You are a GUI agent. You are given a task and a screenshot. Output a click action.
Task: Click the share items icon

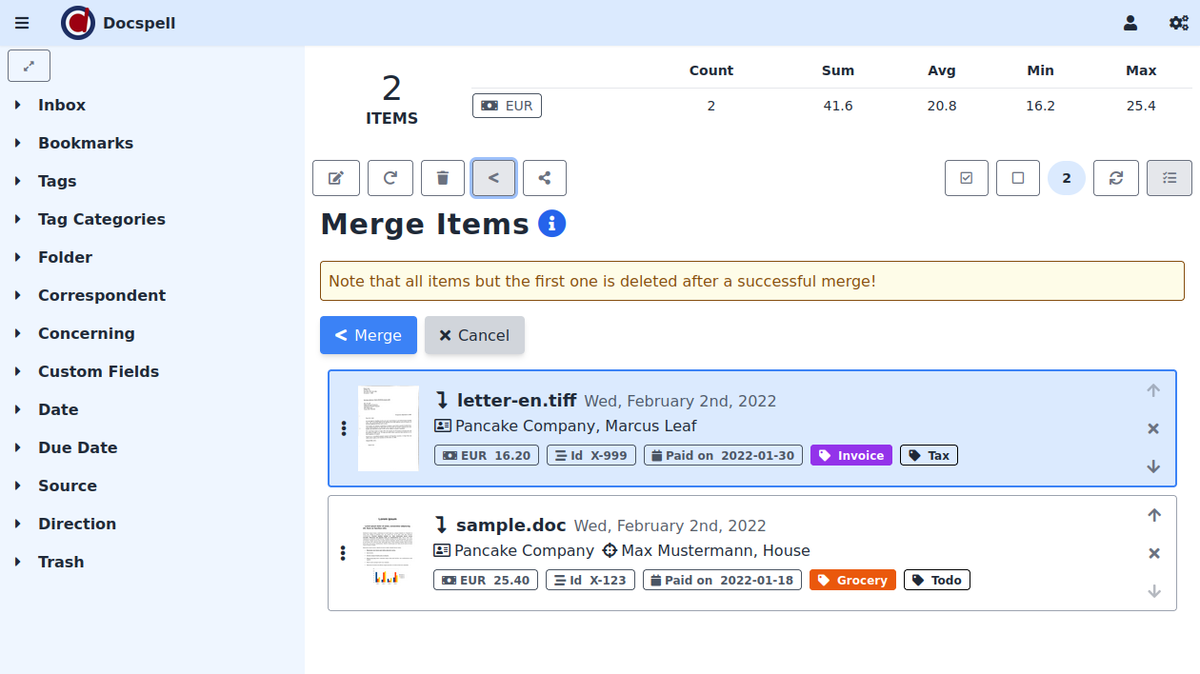pos(544,178)
